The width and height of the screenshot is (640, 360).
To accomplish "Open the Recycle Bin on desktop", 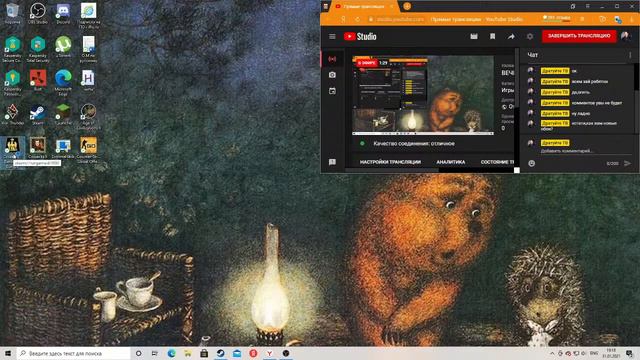I will pos(13,13).
